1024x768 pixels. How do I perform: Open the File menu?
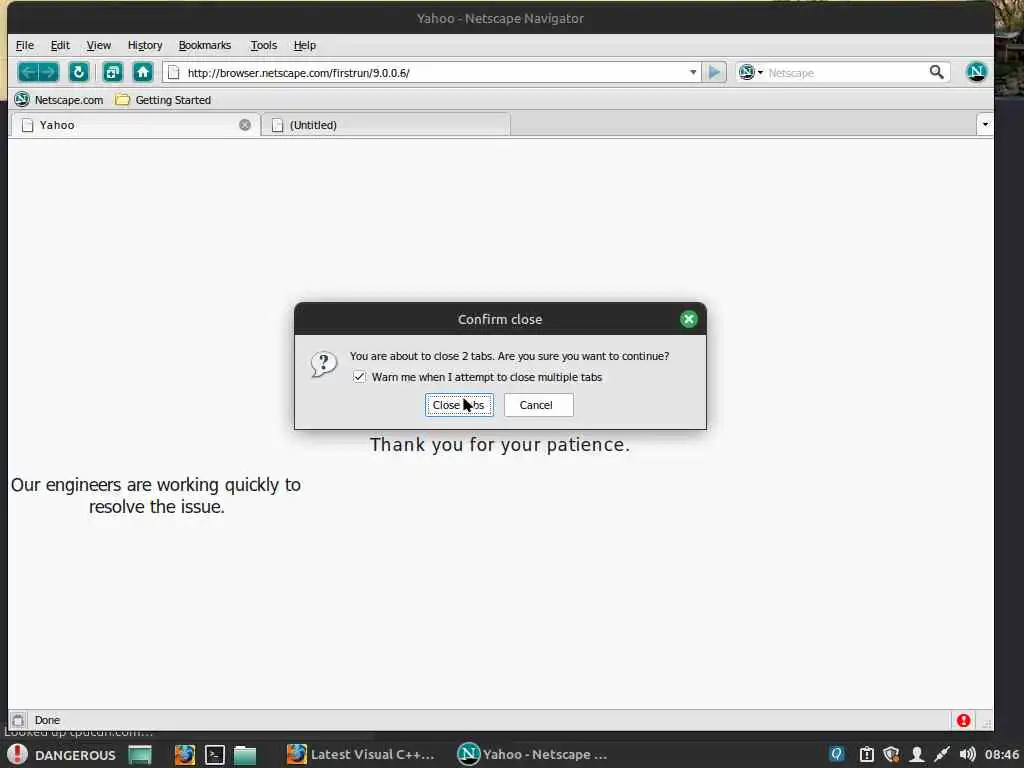click(25, 45)
